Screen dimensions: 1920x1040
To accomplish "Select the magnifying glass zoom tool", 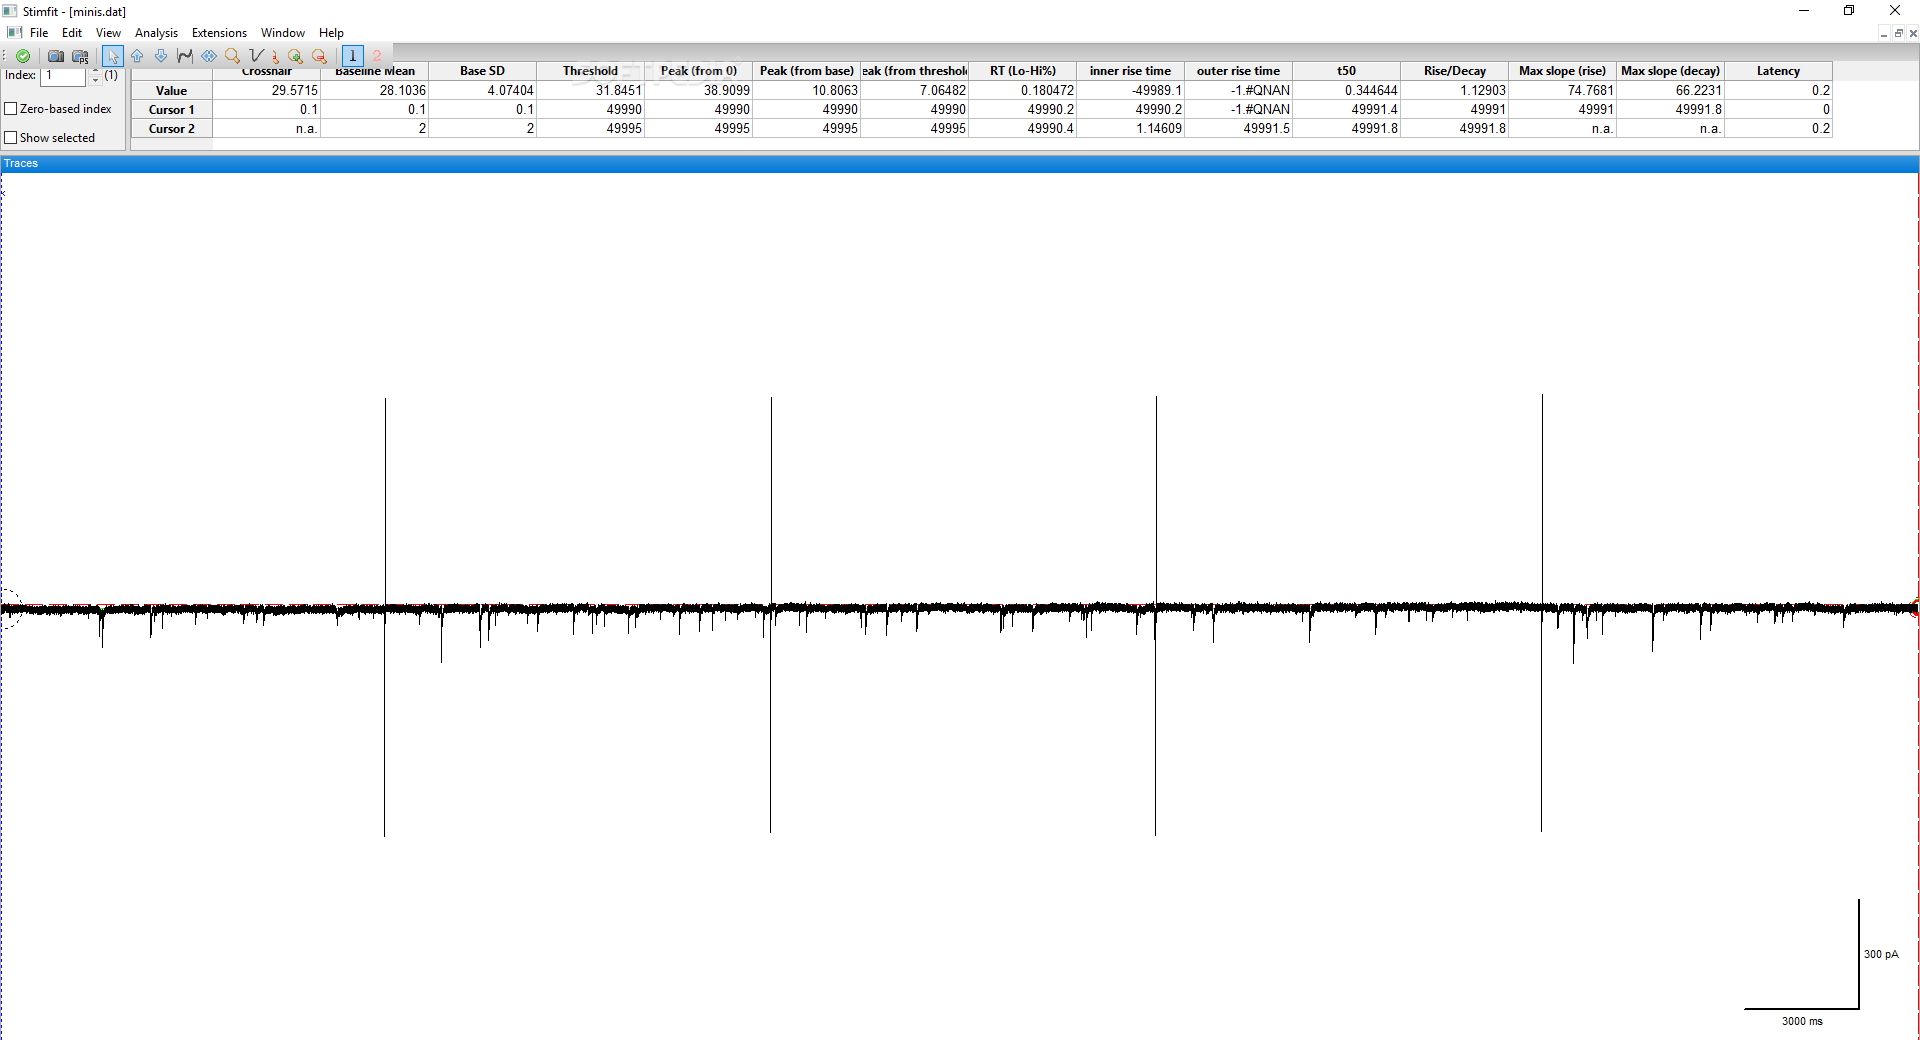I will 233,56.
